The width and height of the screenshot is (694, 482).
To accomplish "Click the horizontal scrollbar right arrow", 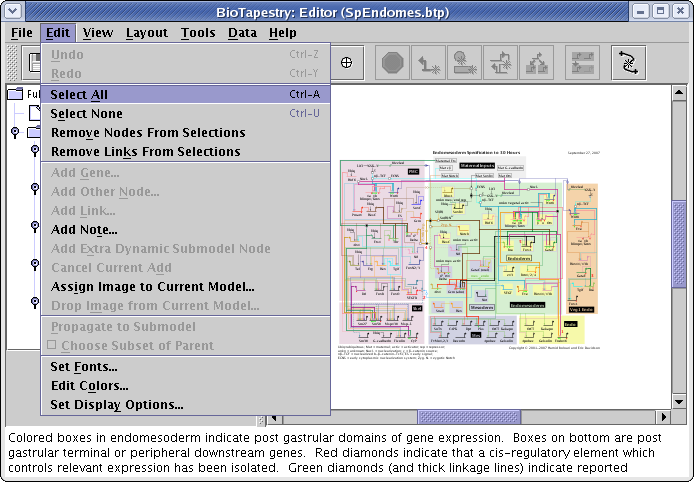I will (664, 417).
